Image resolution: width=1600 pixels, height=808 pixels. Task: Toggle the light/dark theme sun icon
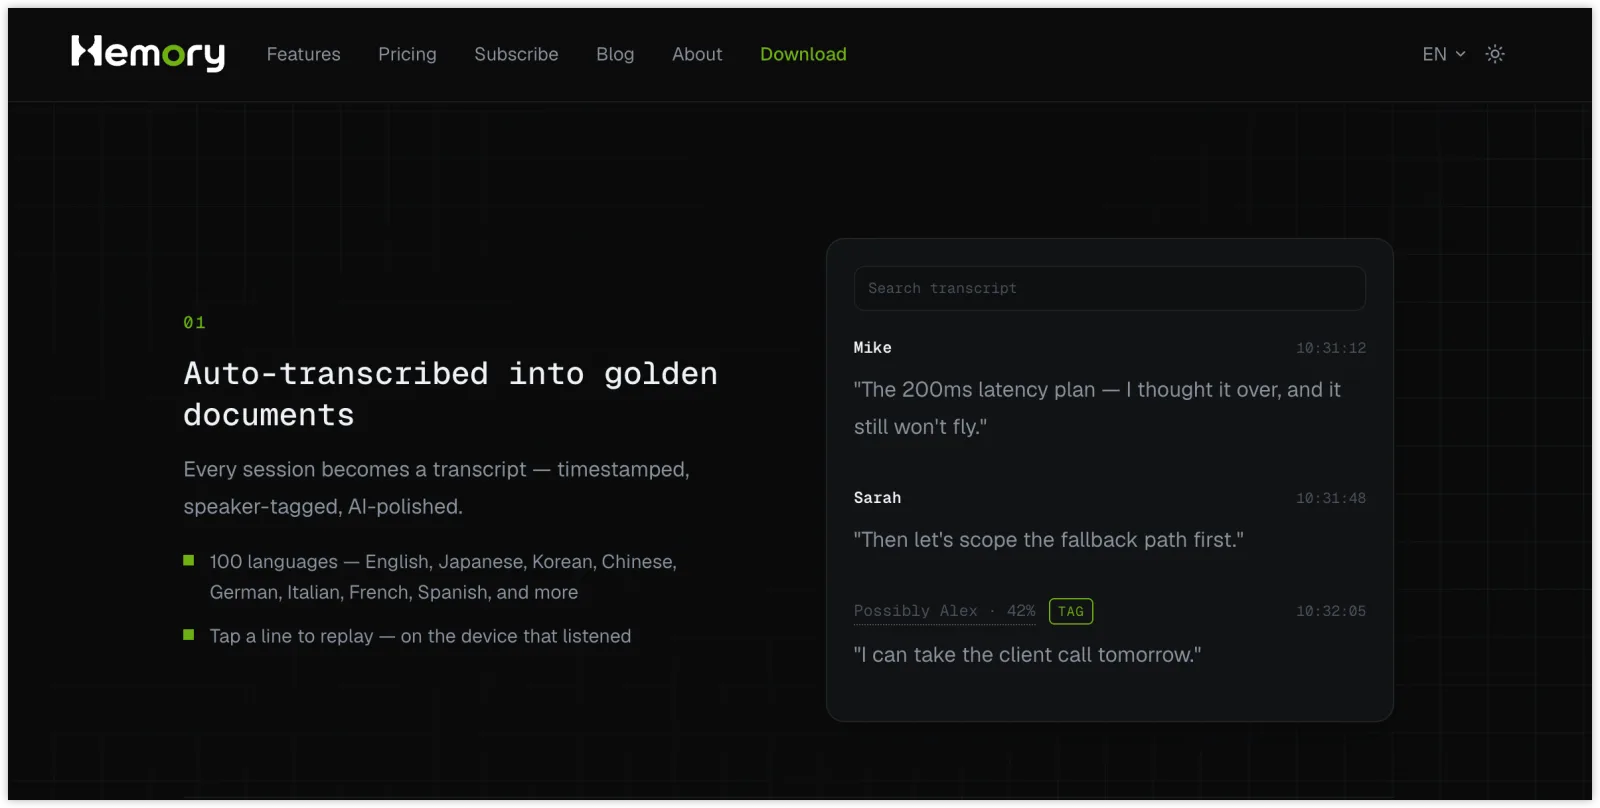coord(1495,54)
